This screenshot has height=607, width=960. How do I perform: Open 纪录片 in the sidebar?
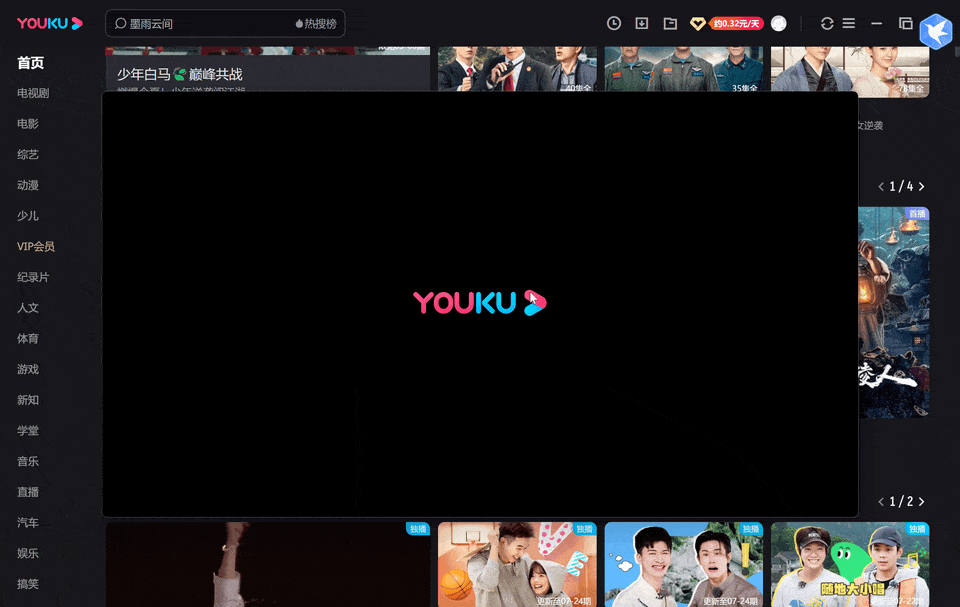tap(33, 277)
